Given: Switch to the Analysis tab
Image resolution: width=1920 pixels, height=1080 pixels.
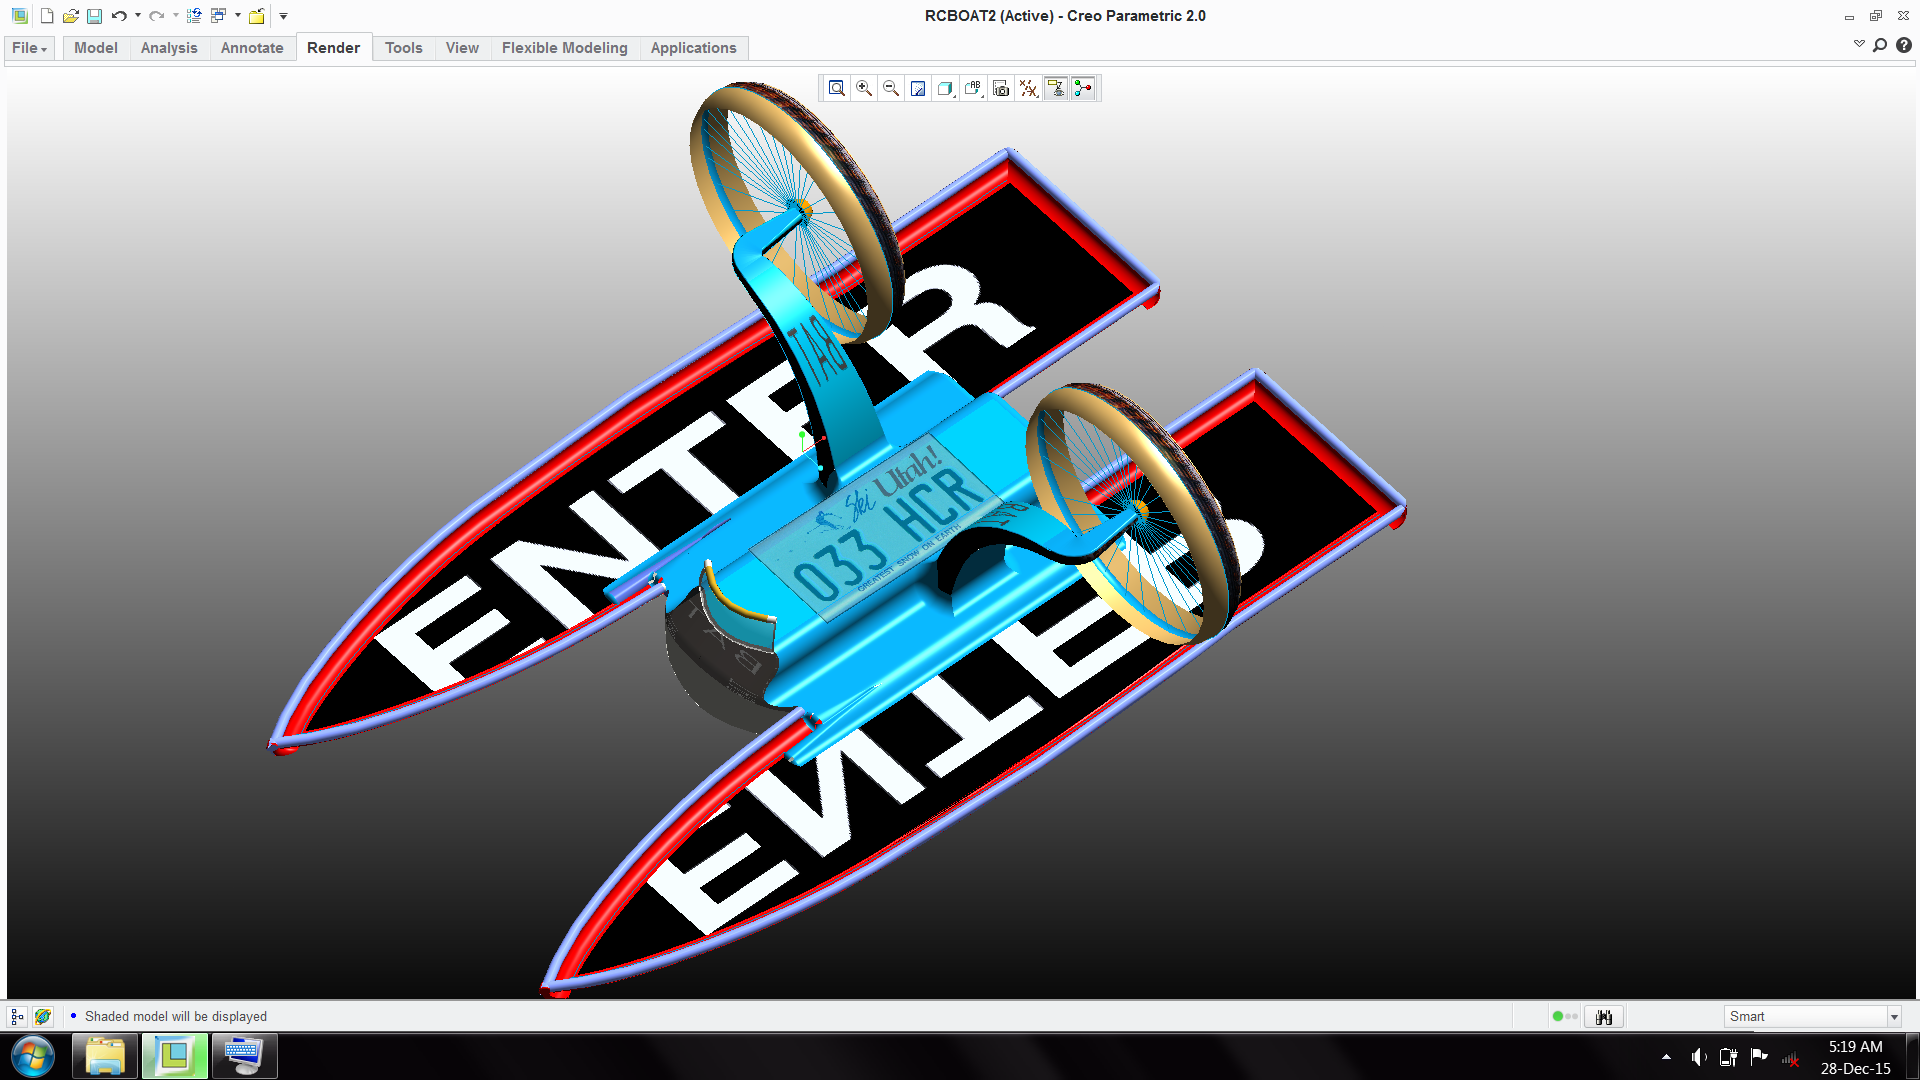Looking at the screenshot, I should pos(169,48).
